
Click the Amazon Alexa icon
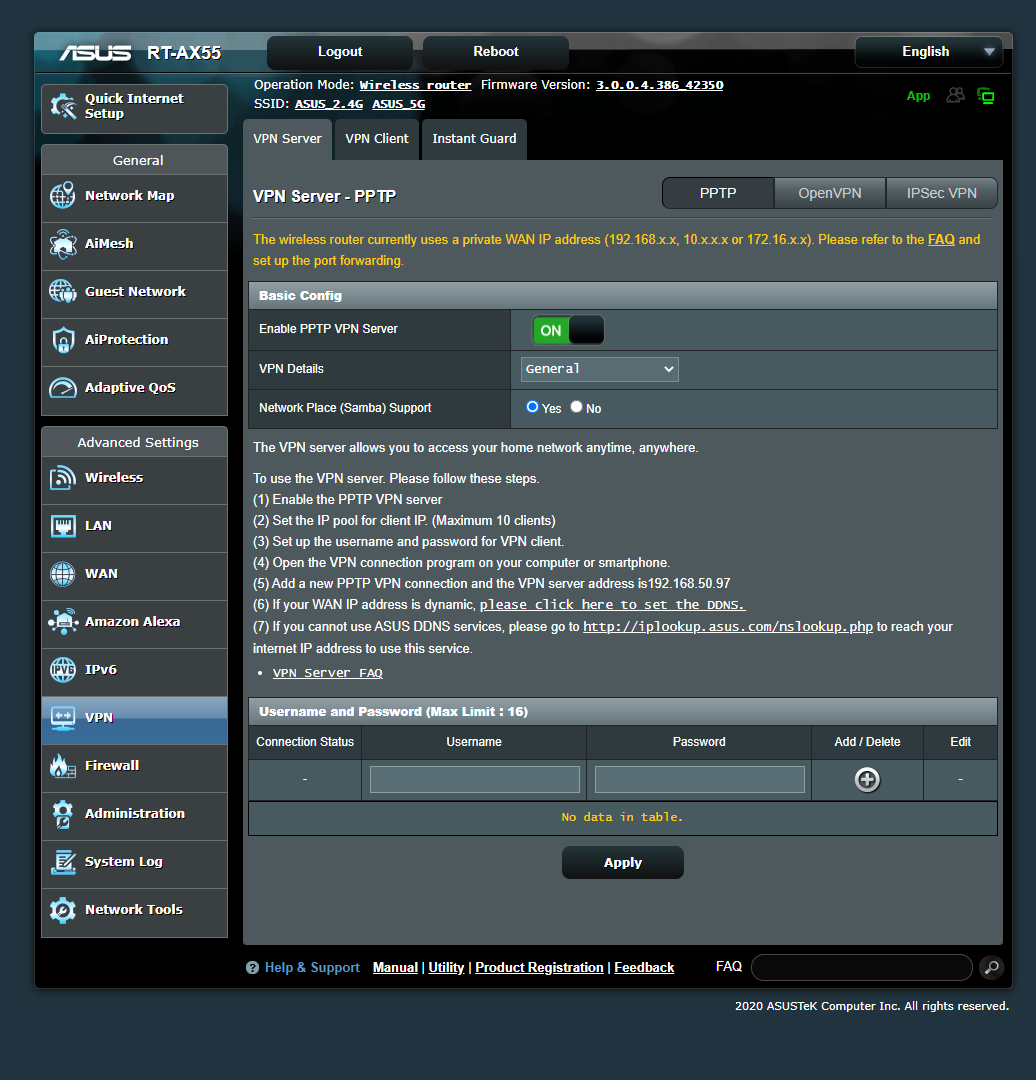[x=63, y=621]
